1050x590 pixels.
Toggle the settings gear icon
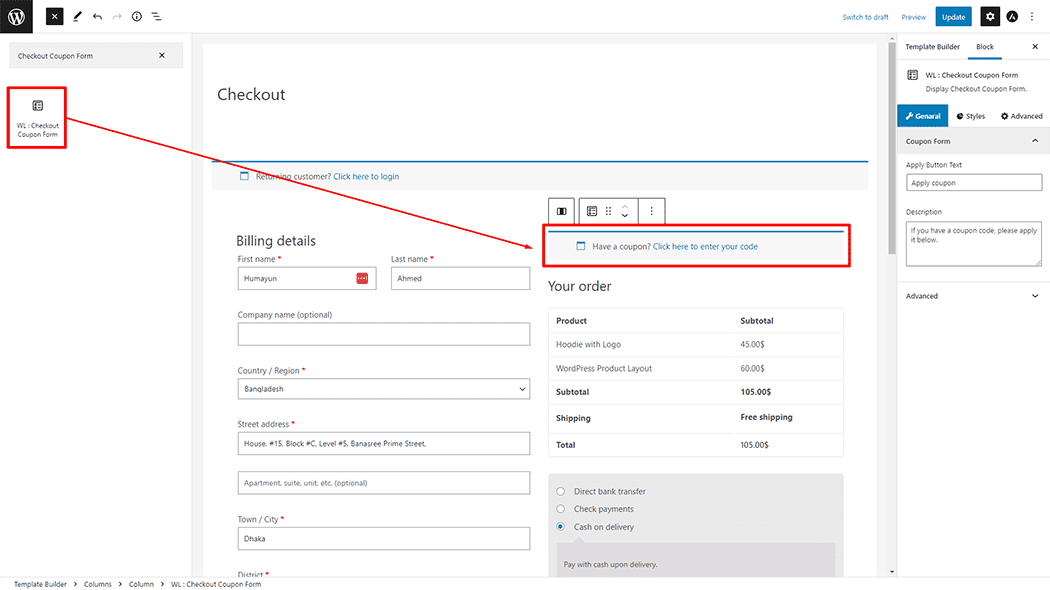pos(989,17)
